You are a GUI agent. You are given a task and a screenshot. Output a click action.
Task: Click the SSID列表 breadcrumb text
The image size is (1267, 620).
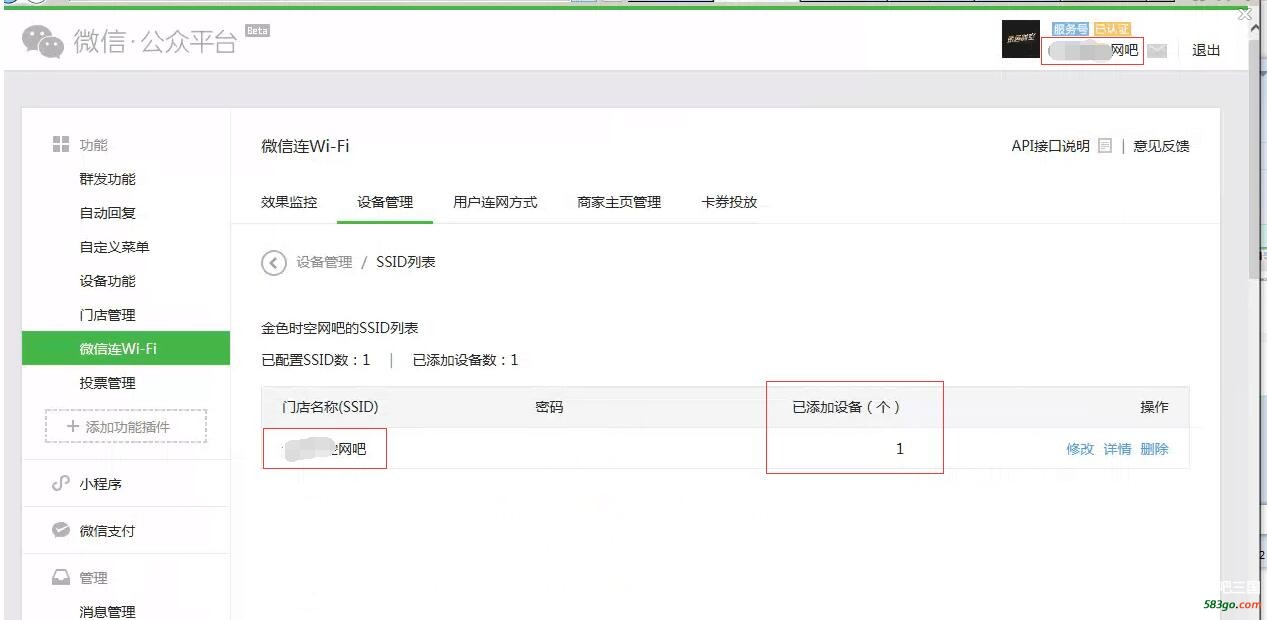[x=405, y=262]
